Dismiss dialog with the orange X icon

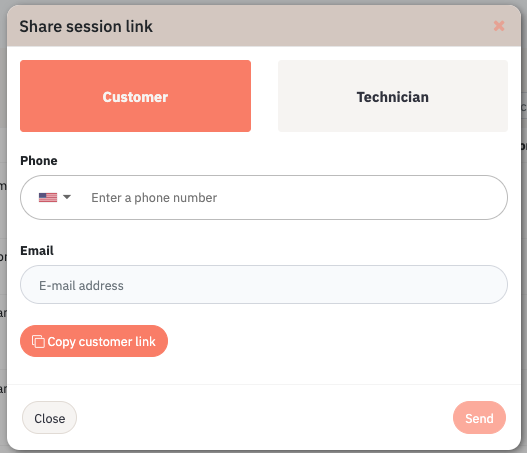tap(499, 26)
